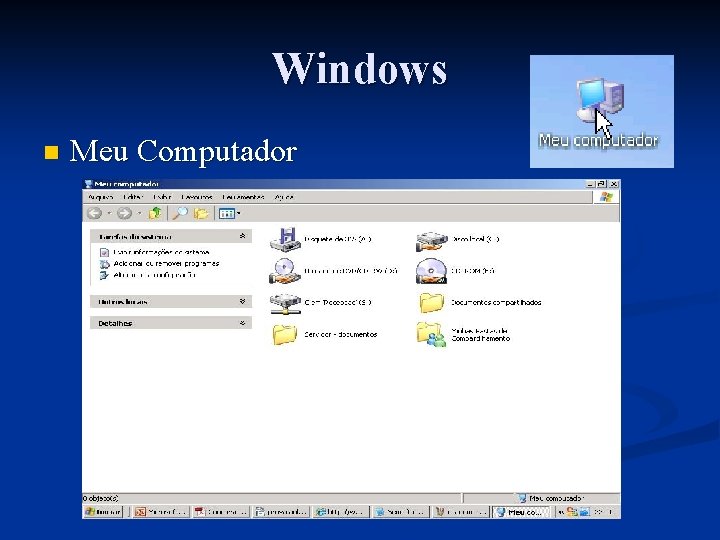Click the Back arrow toolbar icon
720x540 pixels.
[x=95, y=213]
